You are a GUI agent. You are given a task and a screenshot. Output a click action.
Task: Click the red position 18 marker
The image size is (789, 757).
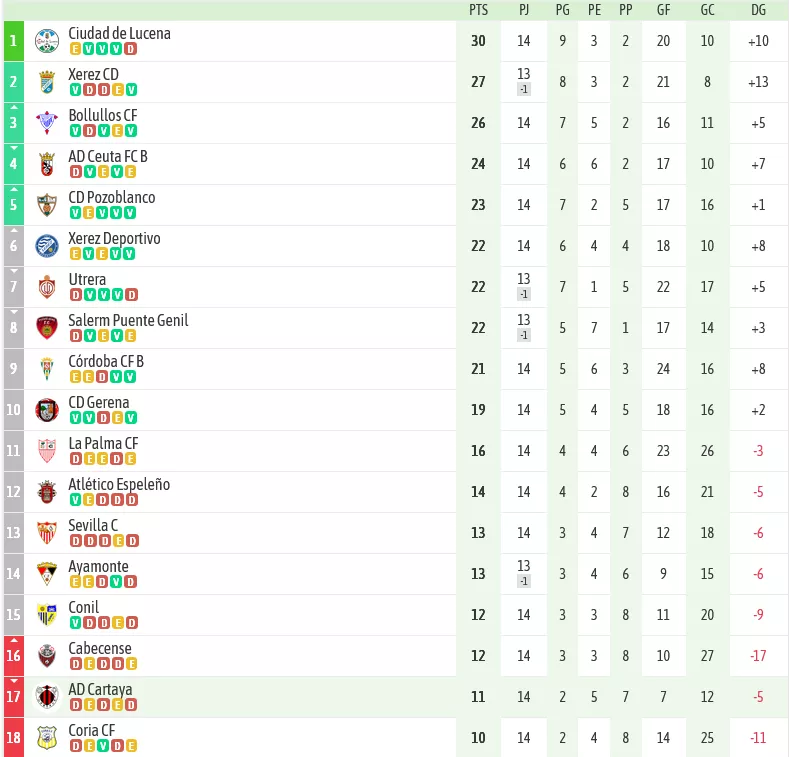14,738
